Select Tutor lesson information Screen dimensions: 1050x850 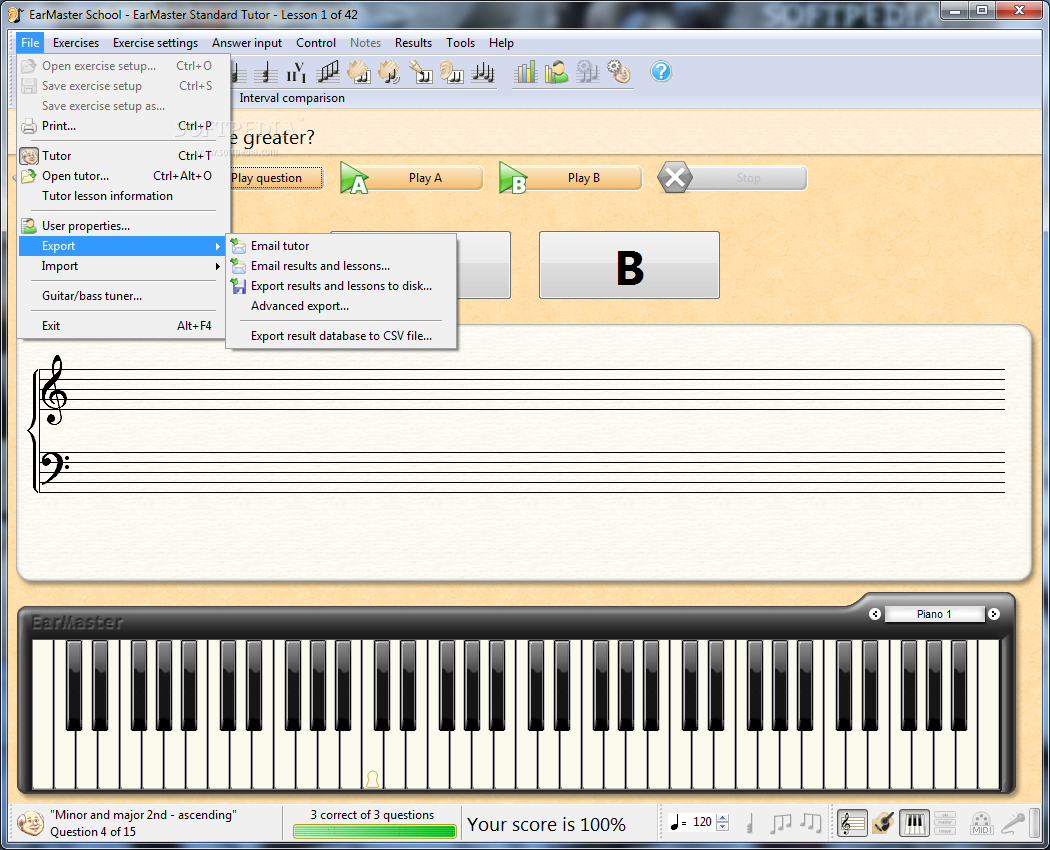pyautogui.click(x=121, y=196)
